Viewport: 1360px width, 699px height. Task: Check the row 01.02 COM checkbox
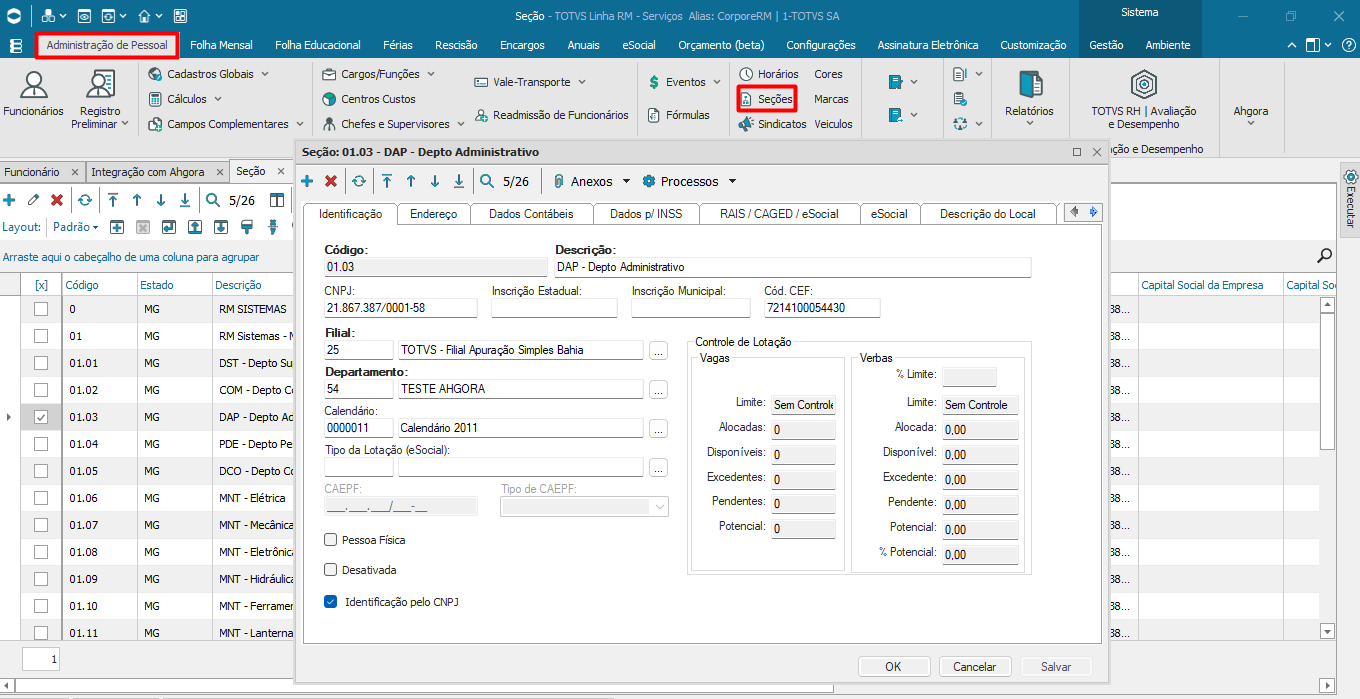tap(41, 390)
